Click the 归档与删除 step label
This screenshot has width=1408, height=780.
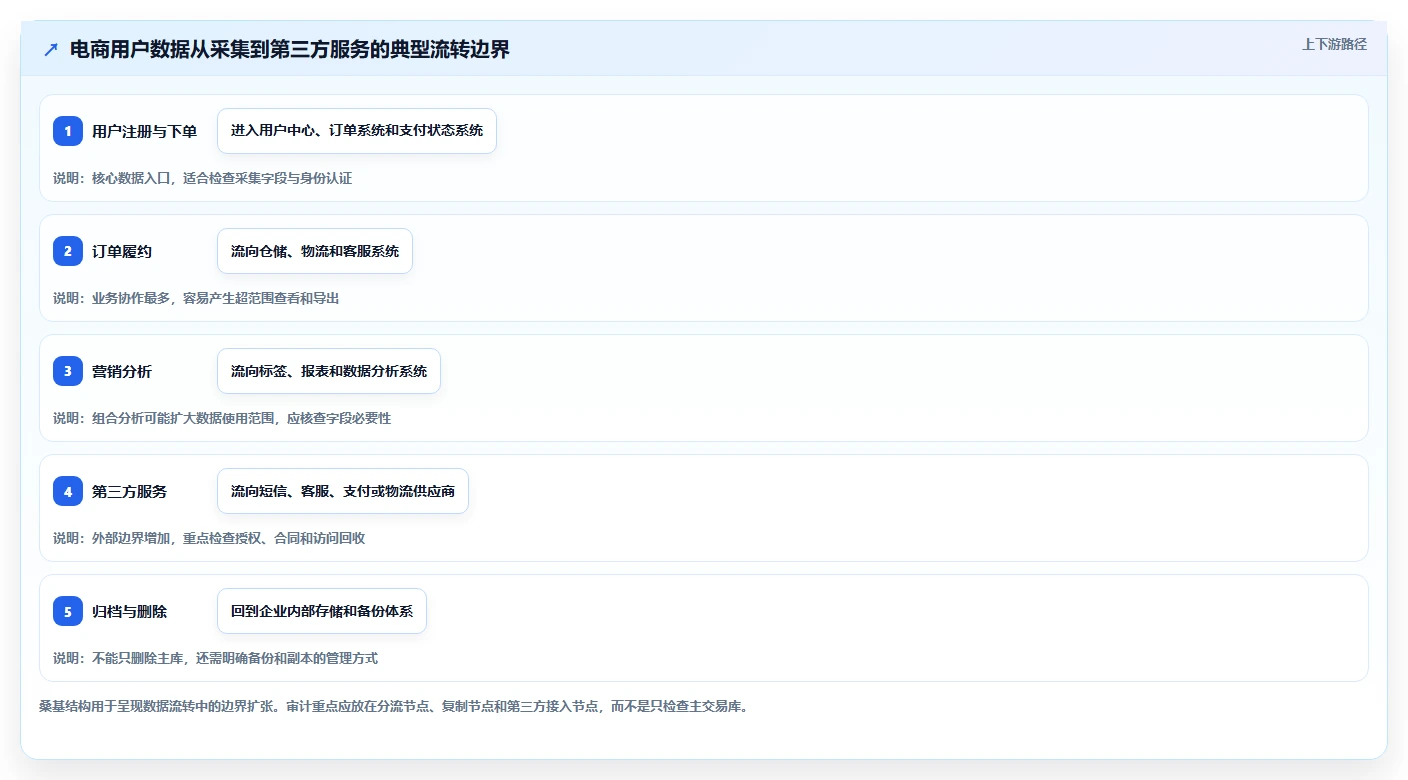click(129, 611)
